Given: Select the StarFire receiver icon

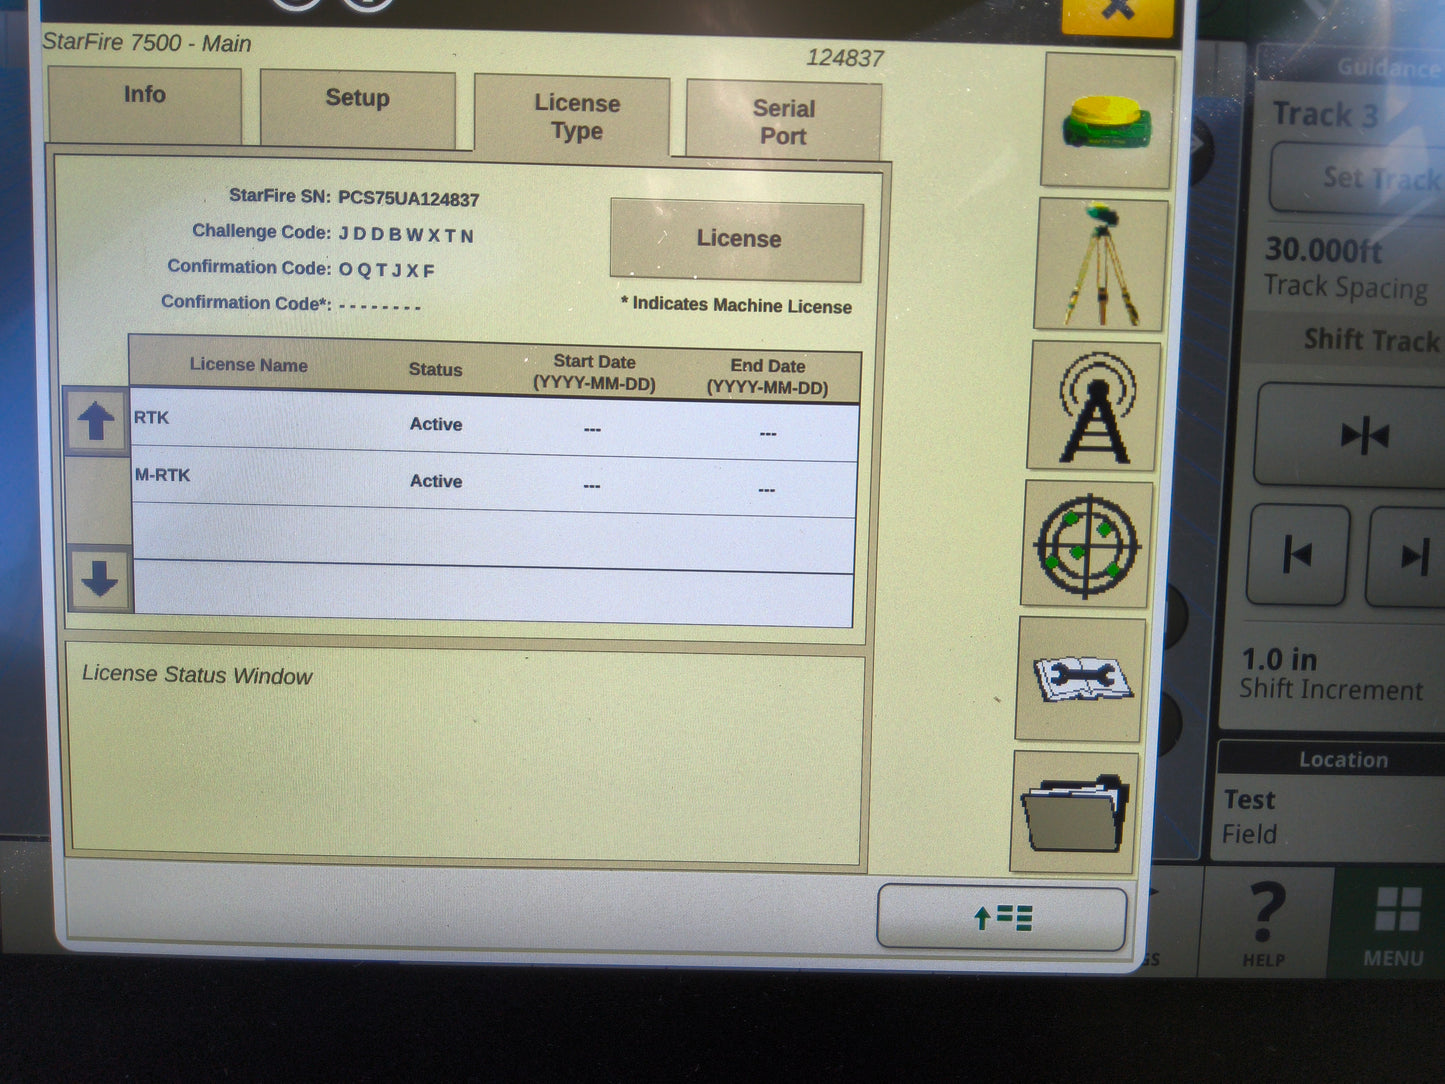Looking at the screenshot, I should (x=1106, y=122).
